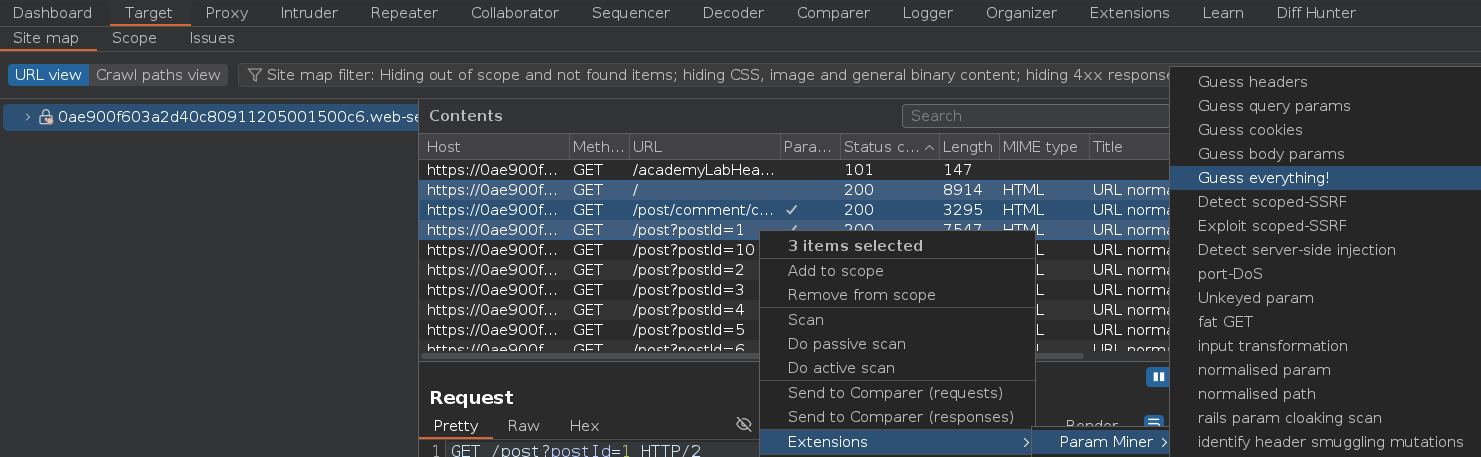Click the lock icon beside the host entry
The image size is (1481, 457).
click(45, 117)
